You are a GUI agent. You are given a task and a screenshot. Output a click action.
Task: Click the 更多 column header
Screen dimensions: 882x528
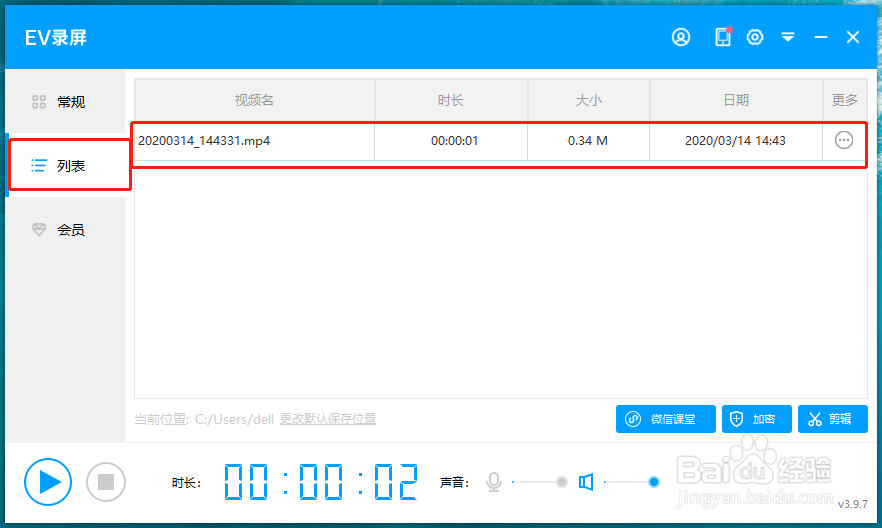[845, 100]
